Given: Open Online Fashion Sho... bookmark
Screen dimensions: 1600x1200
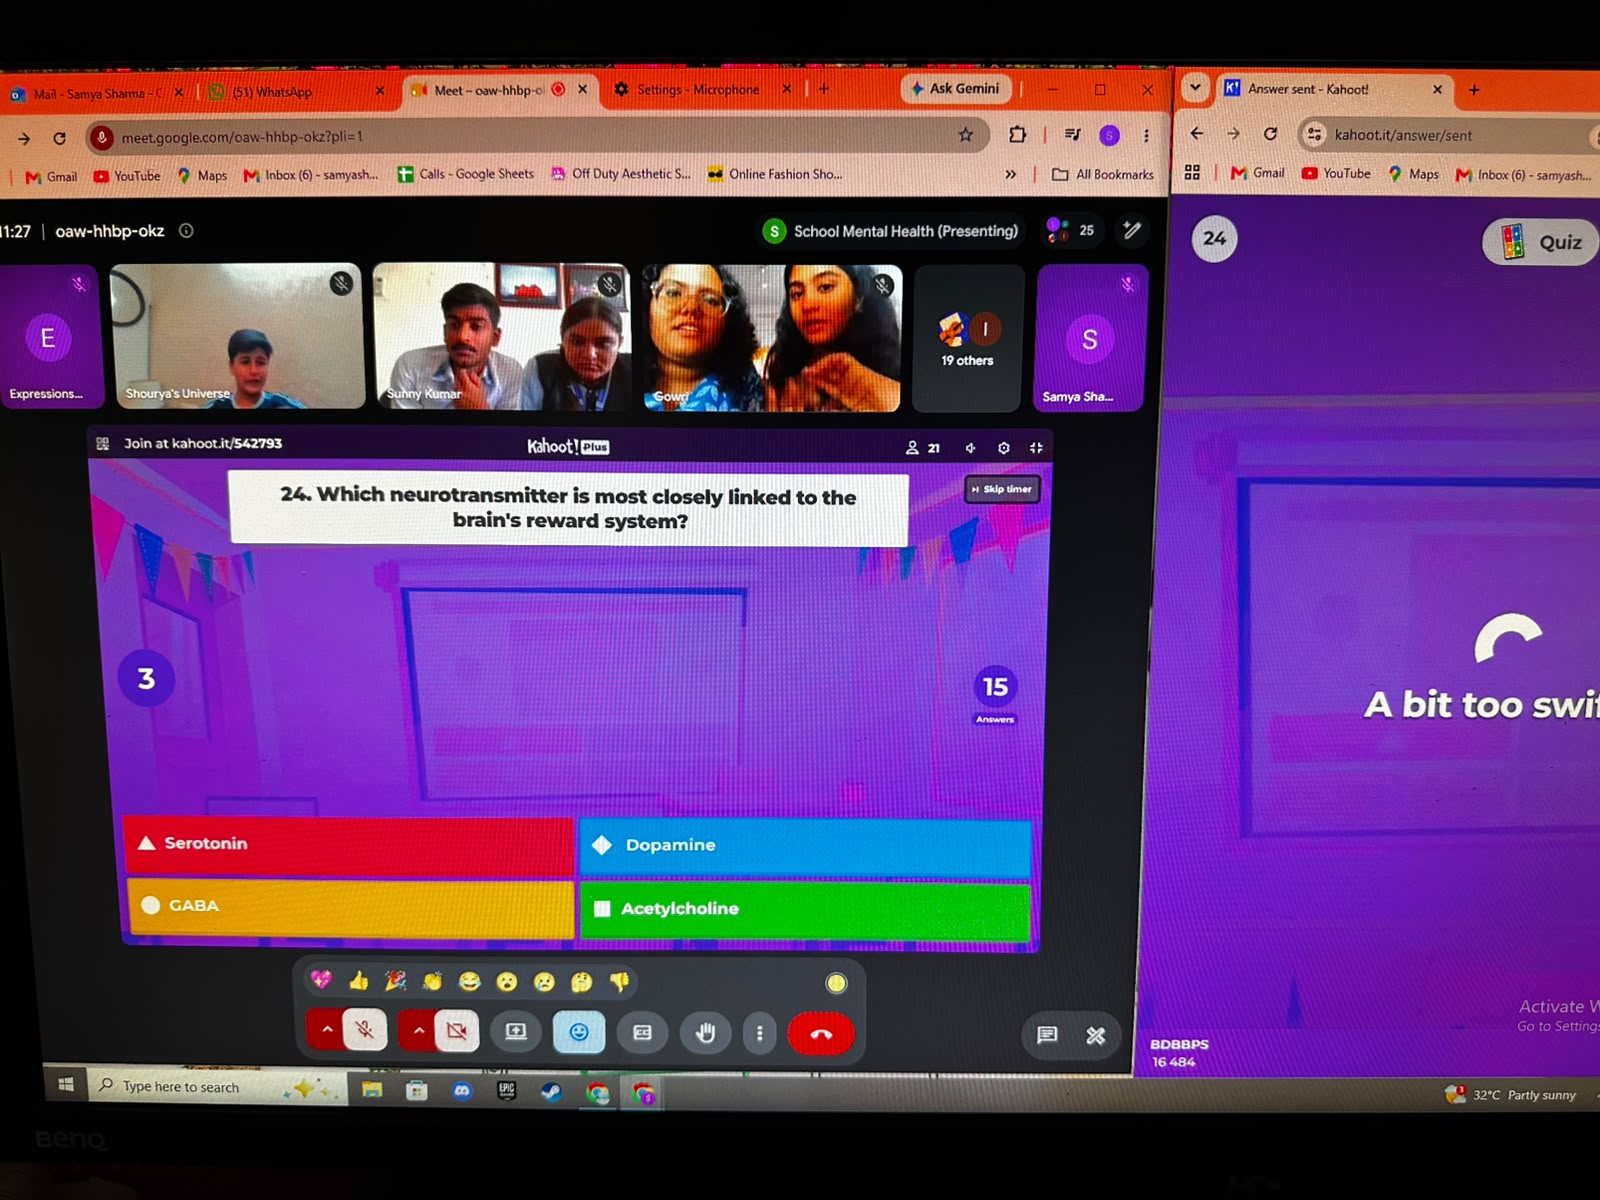Looking at the screenshot, I should coord(775,174).
